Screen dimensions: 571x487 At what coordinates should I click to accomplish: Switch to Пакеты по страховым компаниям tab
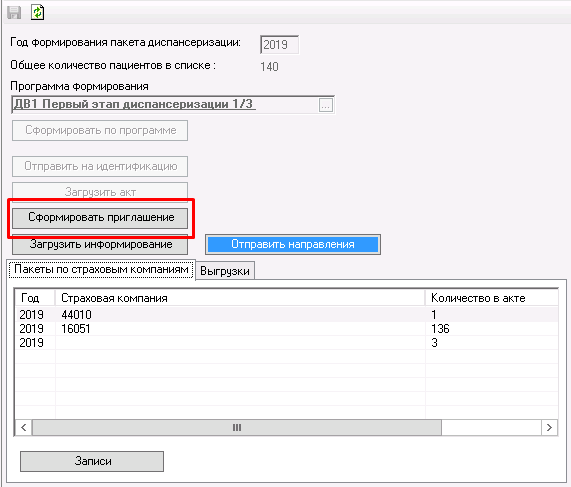click(101, 270)
